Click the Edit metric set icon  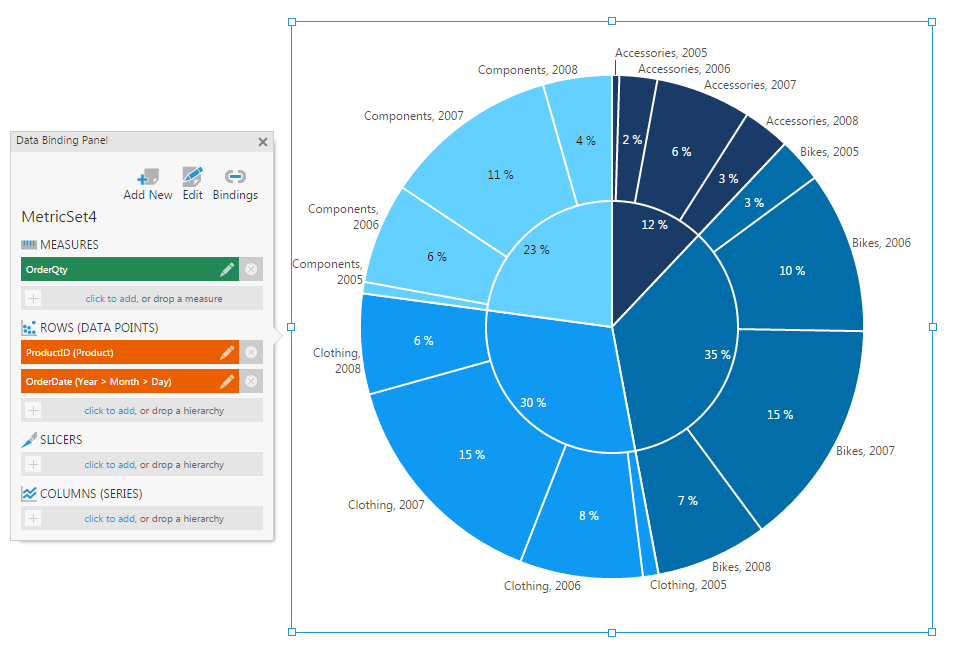coord(193,177)
